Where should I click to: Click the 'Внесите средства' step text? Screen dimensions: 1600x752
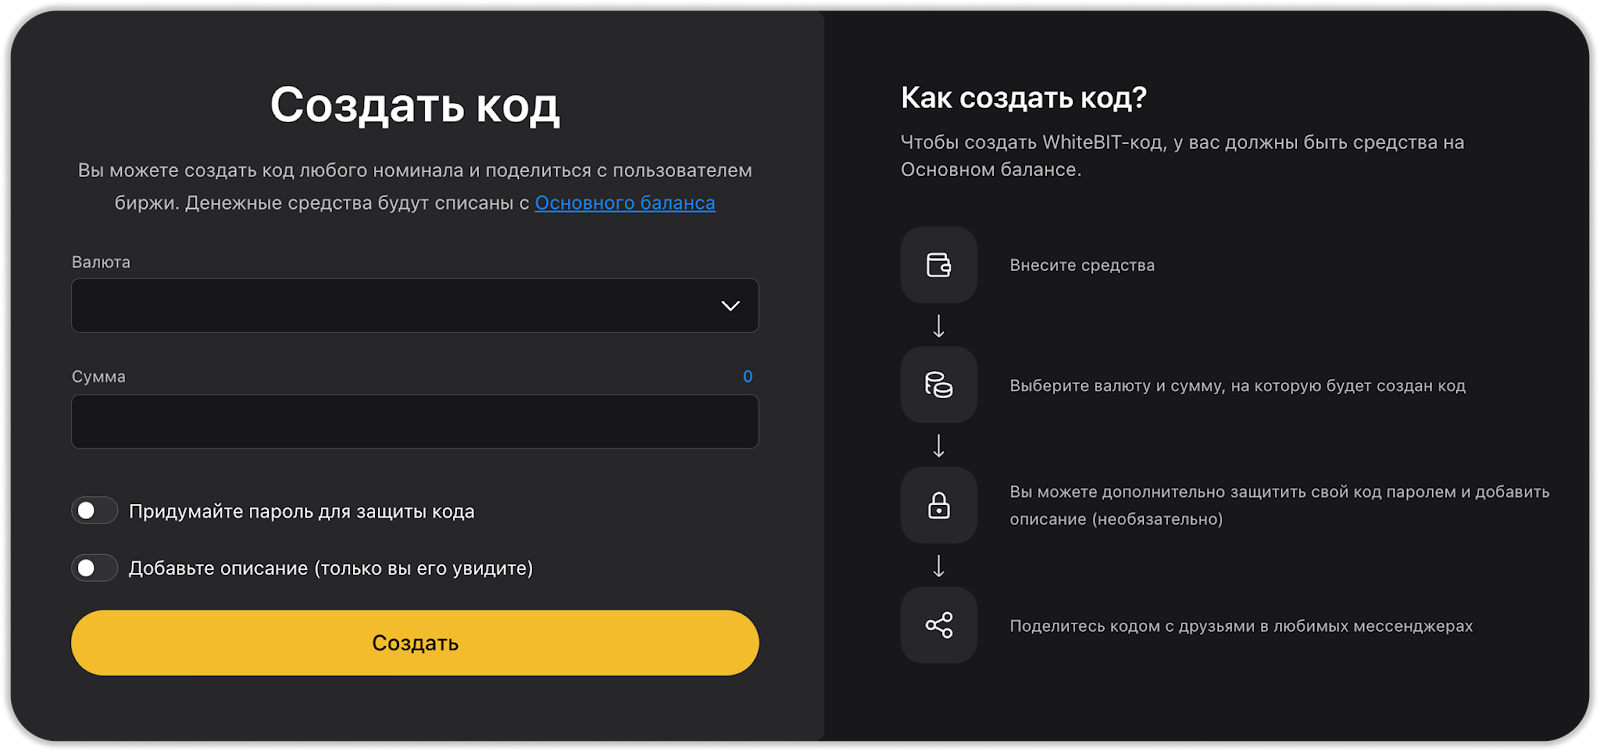[x=1082, y=265]
